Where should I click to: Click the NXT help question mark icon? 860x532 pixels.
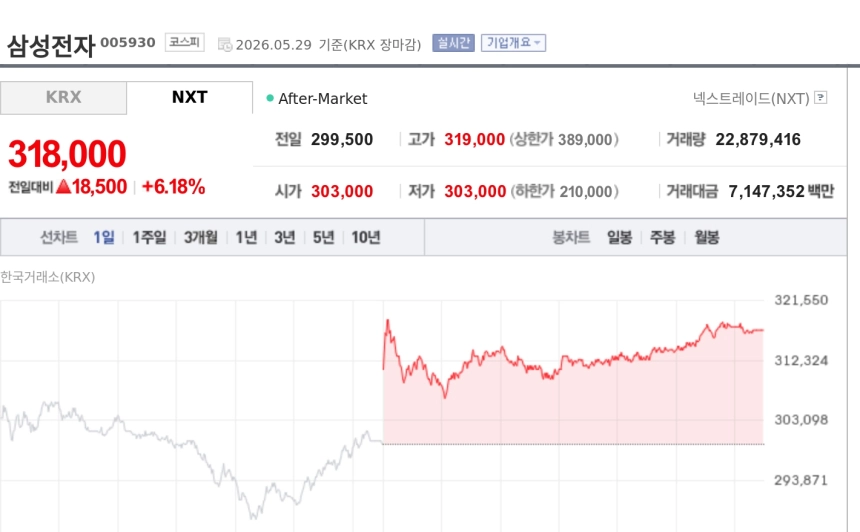tap(821, 98)
